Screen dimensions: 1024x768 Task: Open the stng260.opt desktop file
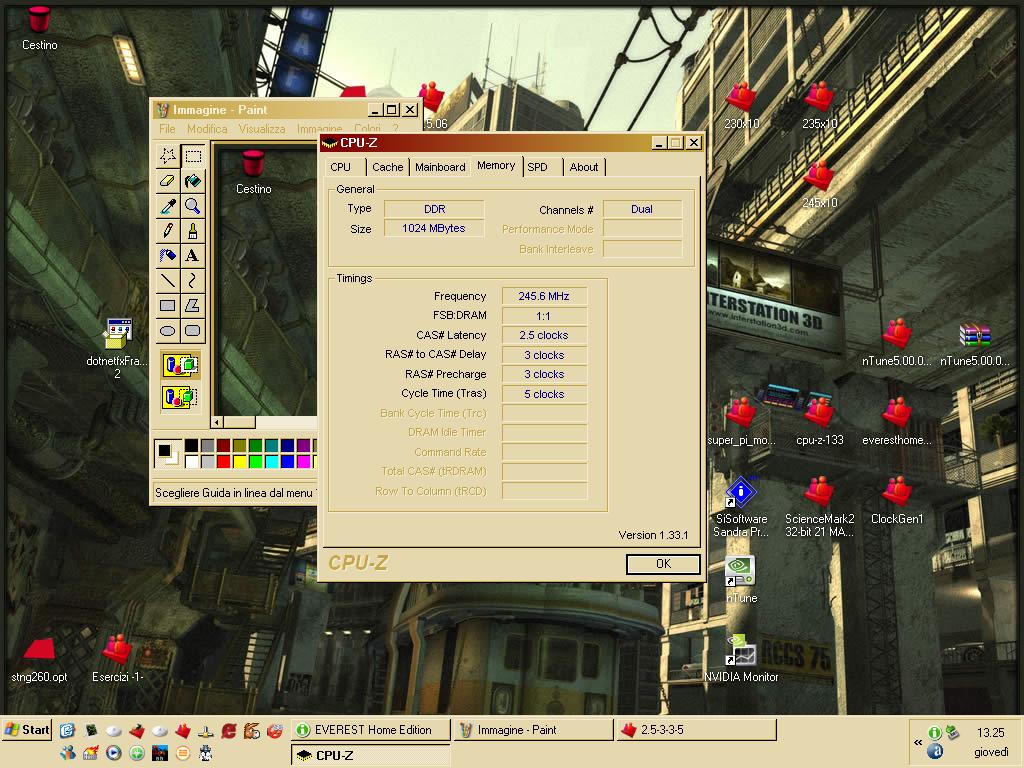point(39,660)
